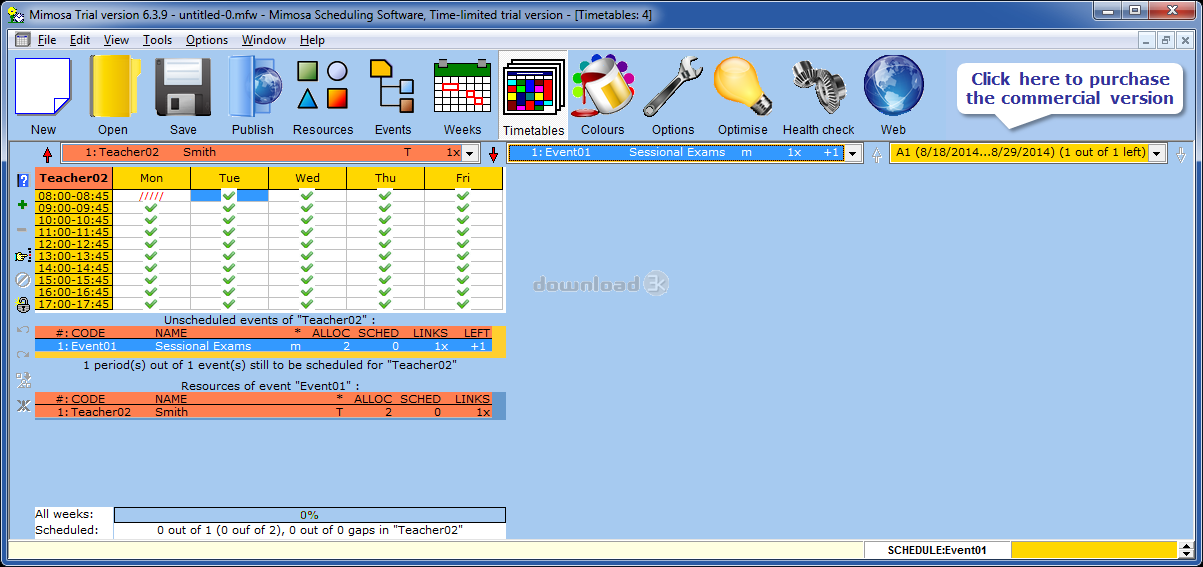The height and width of the screenshot is (567, 1203).
Task: Click the Fri column header
Action: click(463, 178)
